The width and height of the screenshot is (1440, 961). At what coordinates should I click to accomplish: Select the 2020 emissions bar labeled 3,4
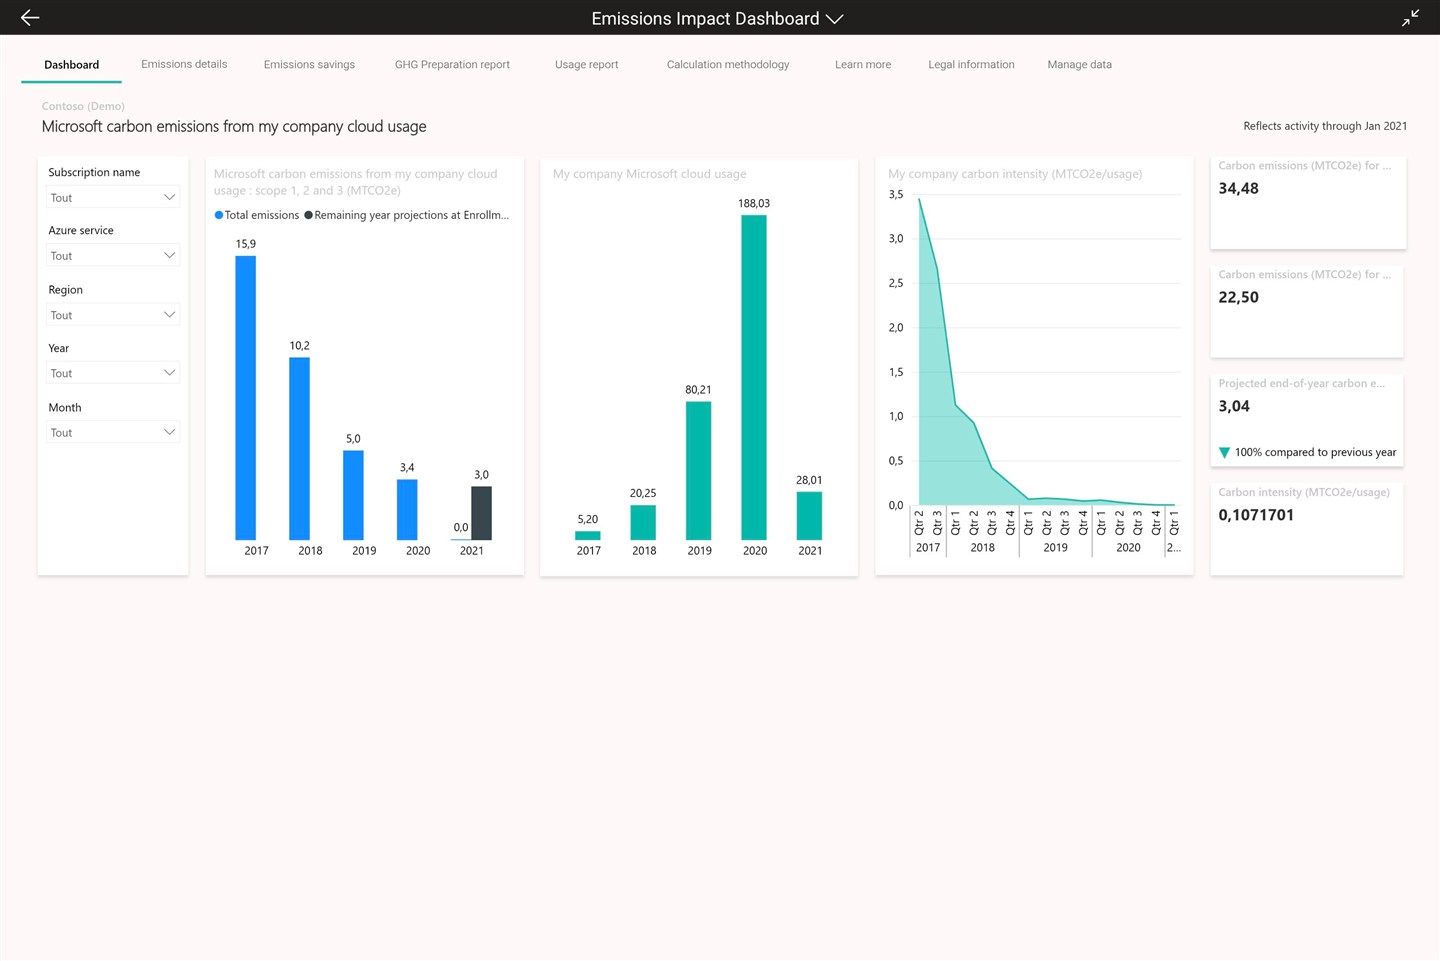407,510
